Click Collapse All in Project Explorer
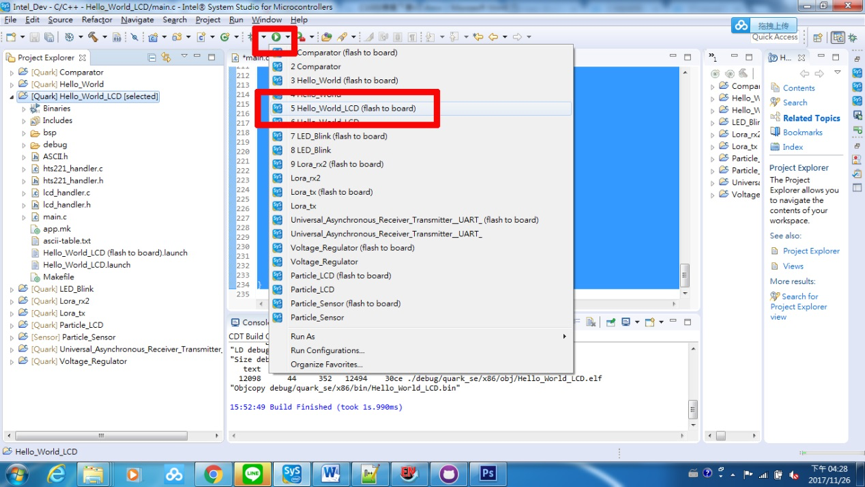The width and height of the screenshot is (865, 487). [152, 57]
